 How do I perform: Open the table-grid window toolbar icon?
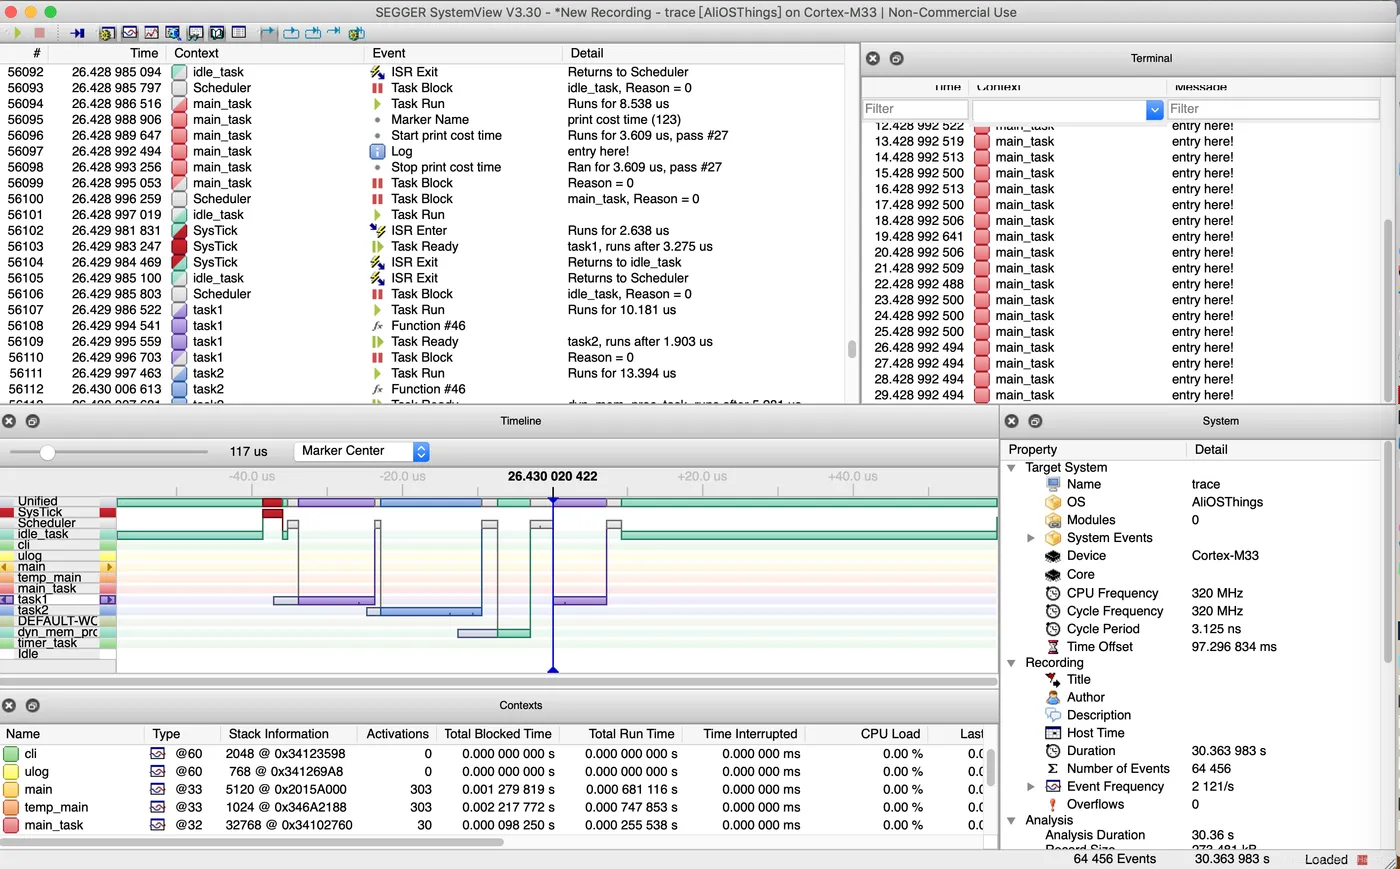click(239, 33)
